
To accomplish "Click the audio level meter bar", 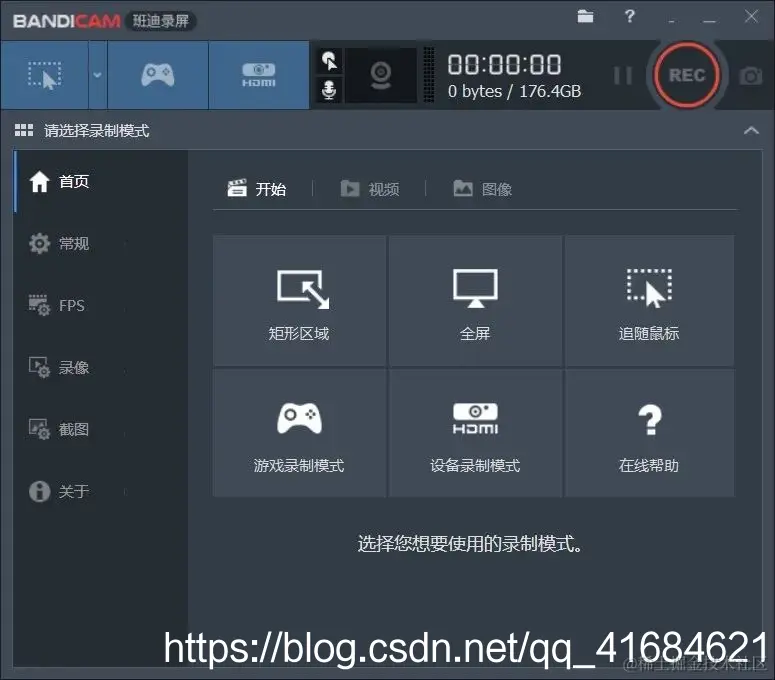I will 429,75.
